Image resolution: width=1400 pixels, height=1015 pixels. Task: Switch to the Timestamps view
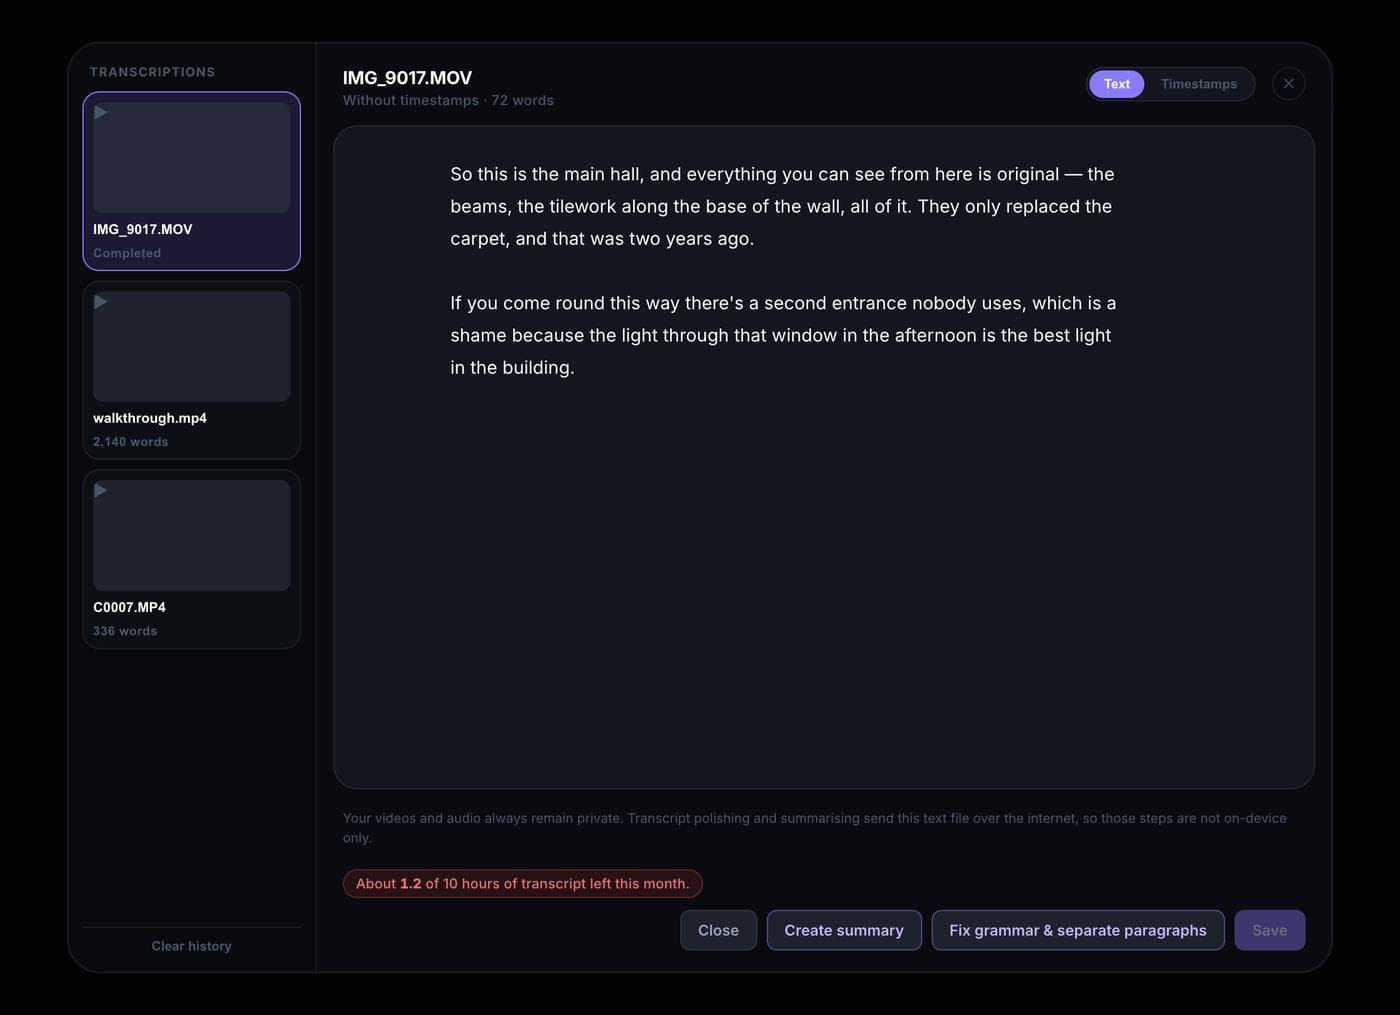click(1199, 84)
